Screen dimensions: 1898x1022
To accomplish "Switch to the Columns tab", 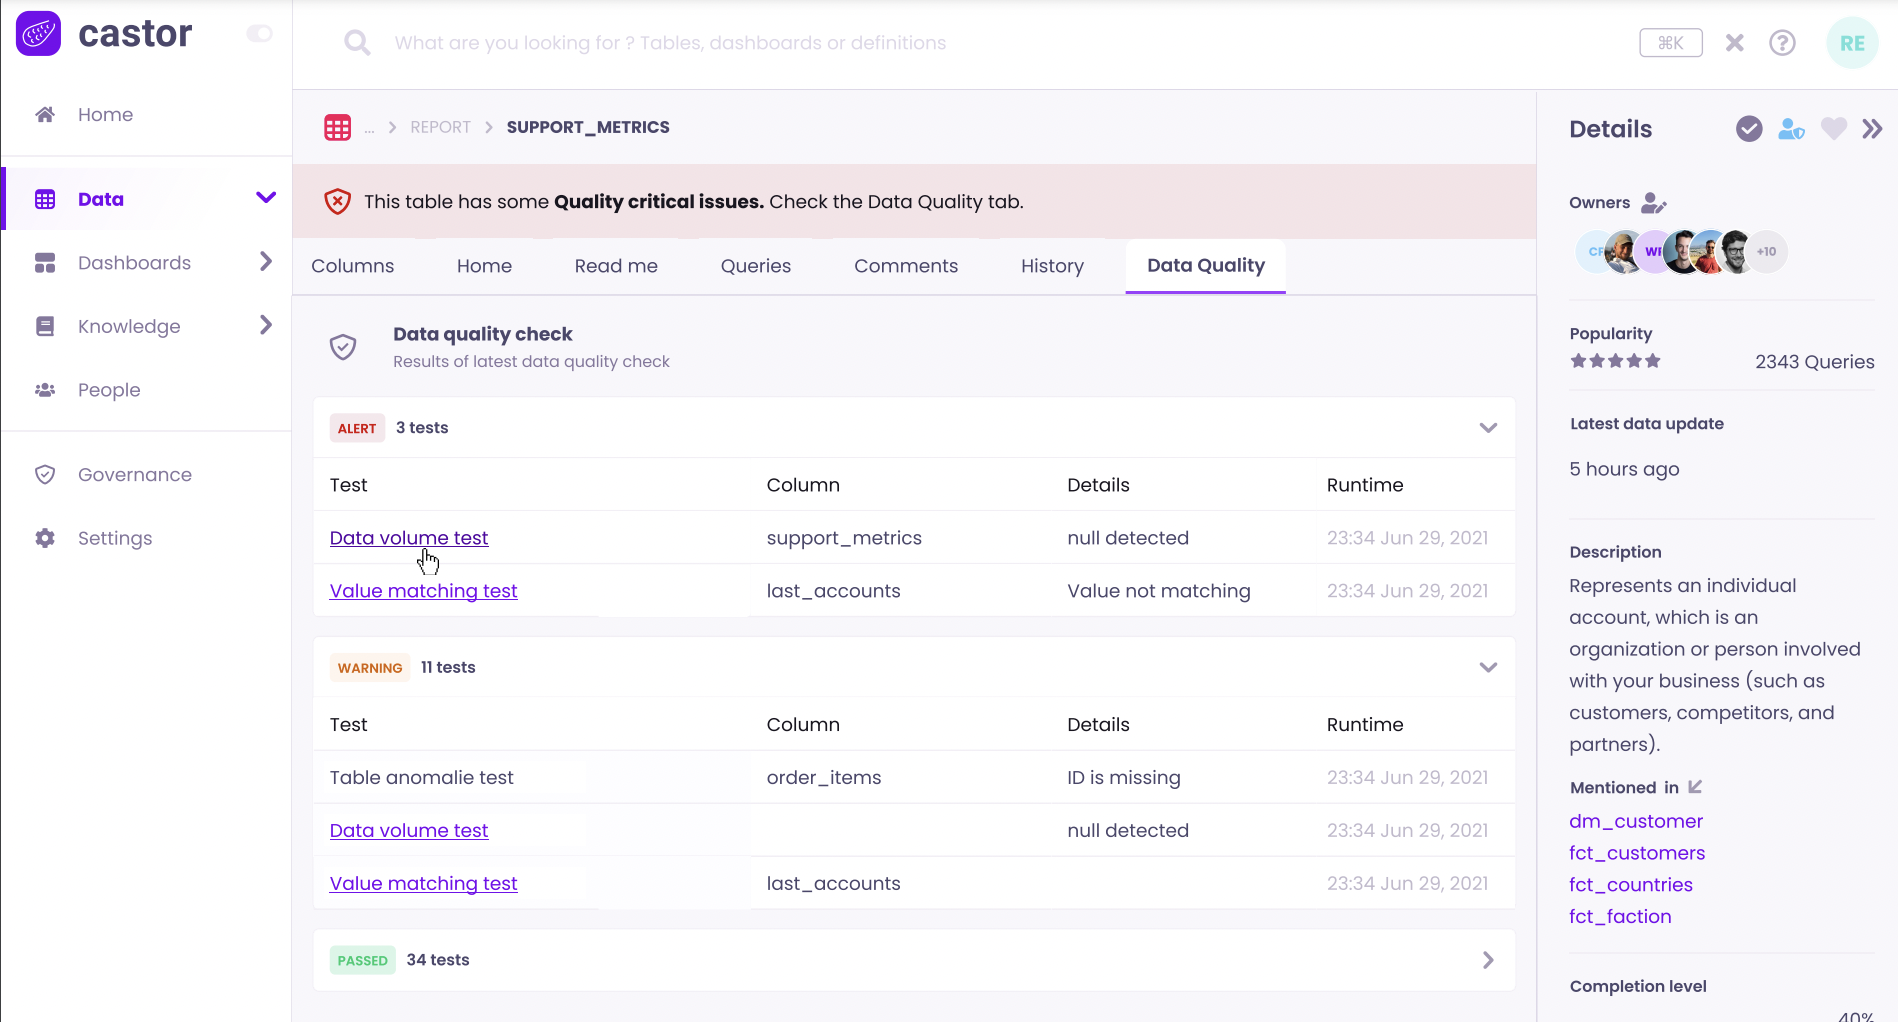I will click(x=352, y=266).
